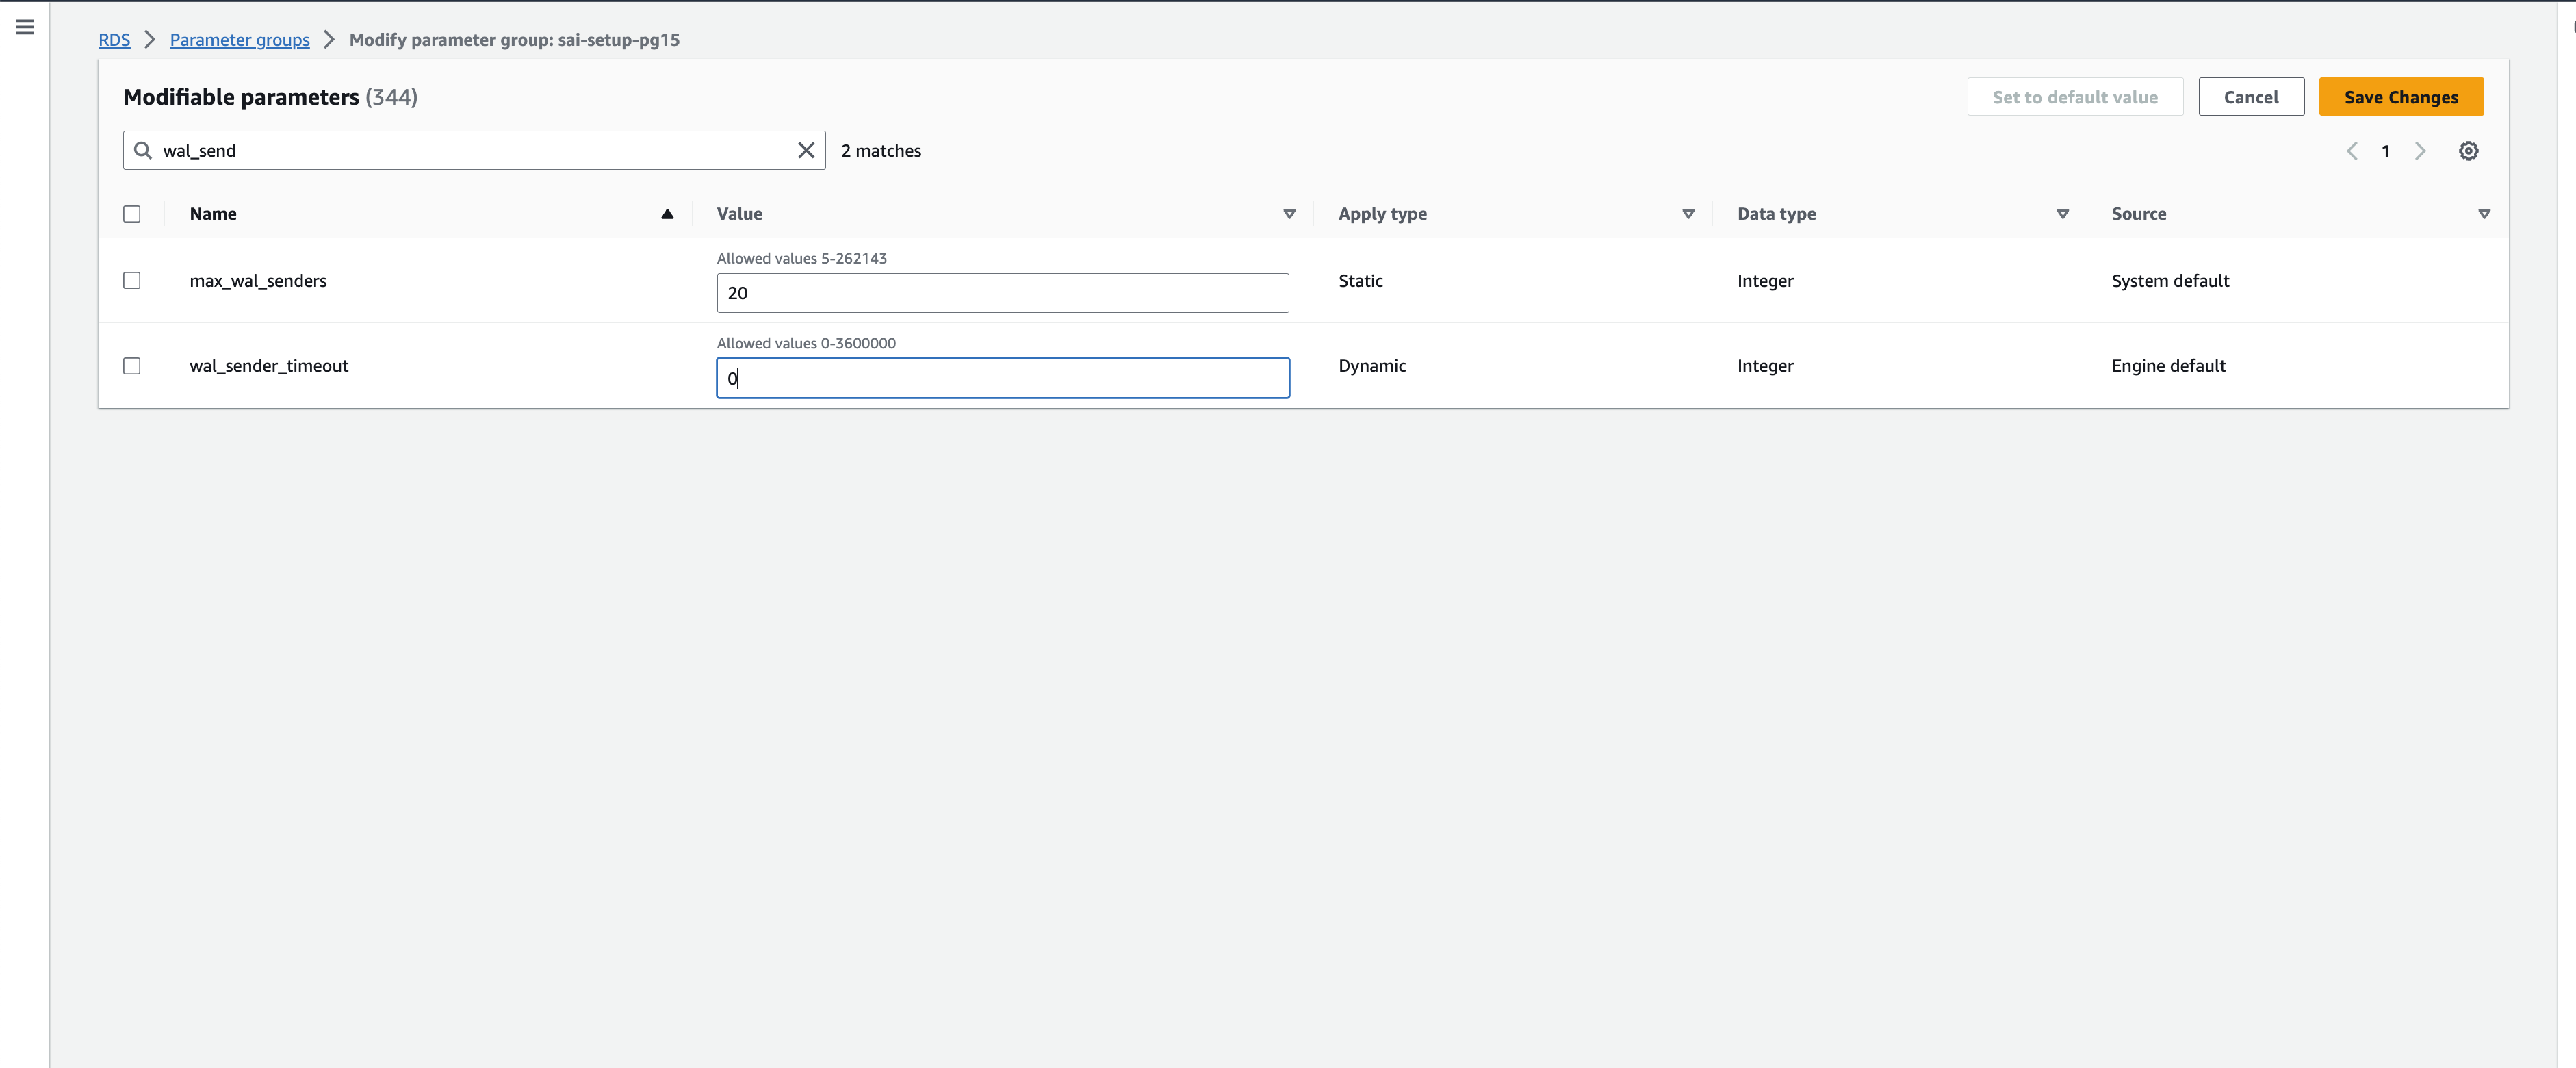Open the Apply type column filter dropdown

[1688, 214]
